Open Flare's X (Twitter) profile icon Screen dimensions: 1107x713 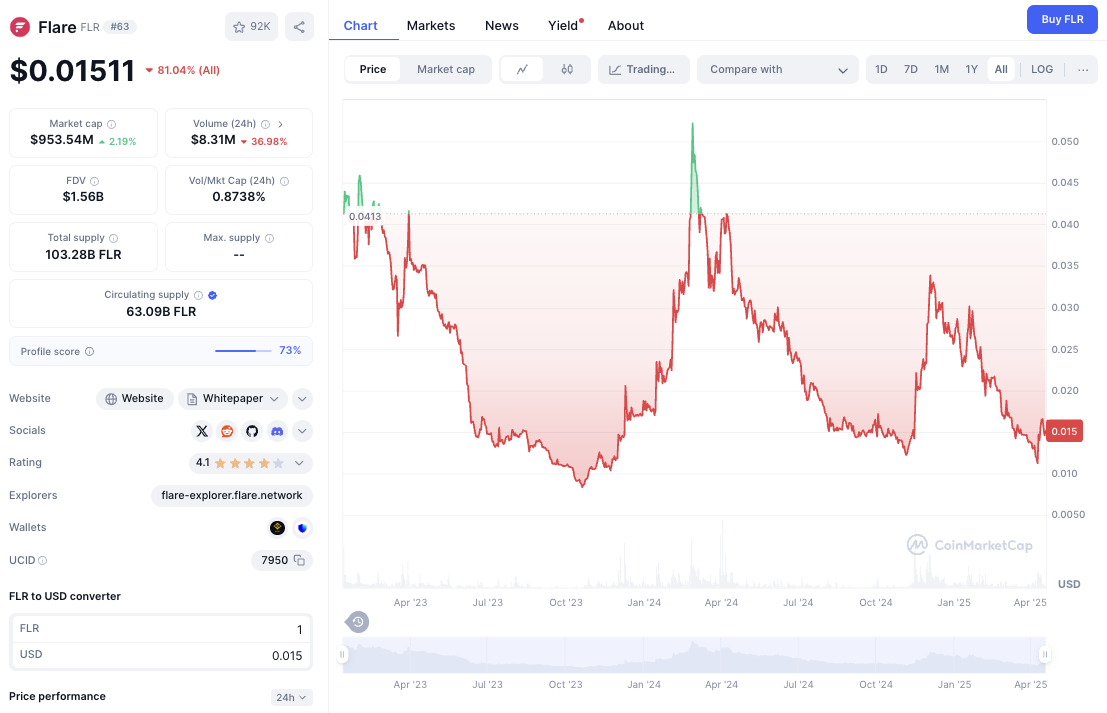click(202, 431)
